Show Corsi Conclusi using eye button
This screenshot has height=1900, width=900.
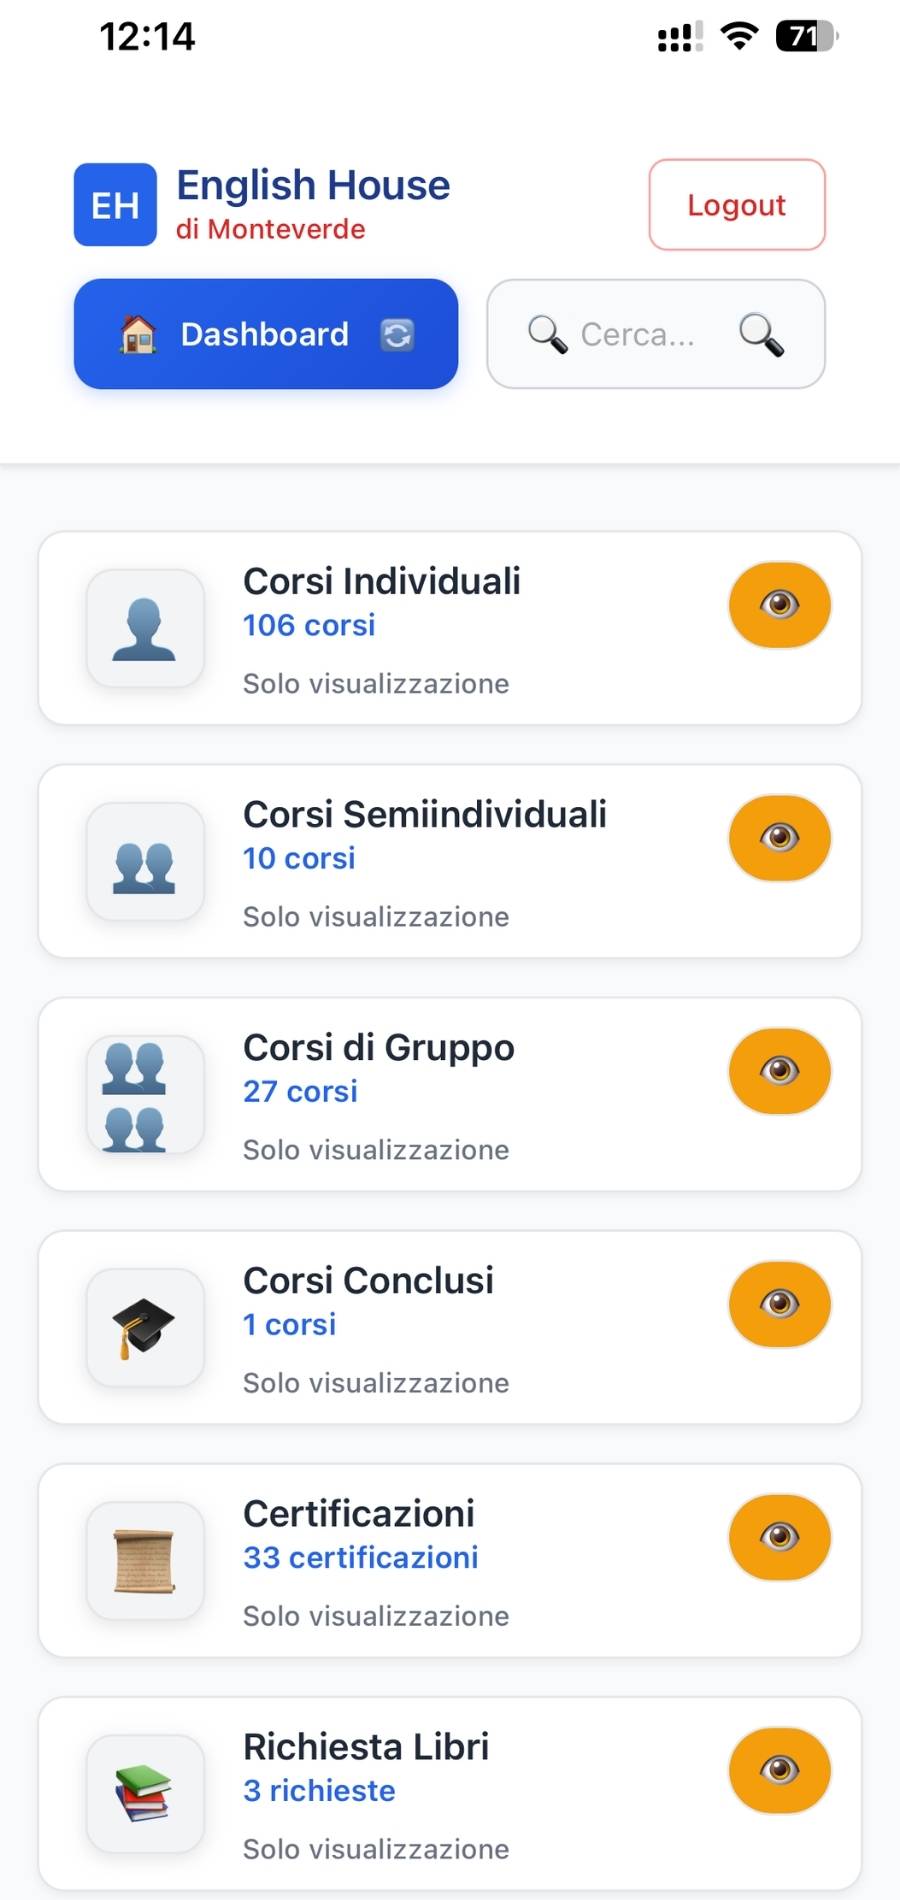[779, 1304]
